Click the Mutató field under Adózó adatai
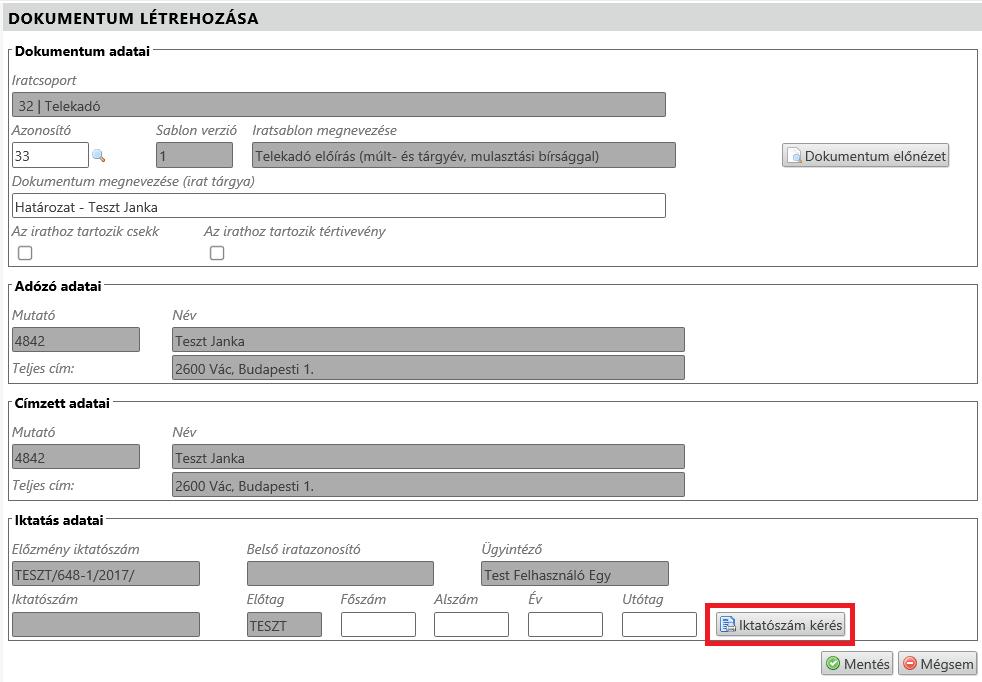The height and width of the screenshot is (682, 982). 76,339
